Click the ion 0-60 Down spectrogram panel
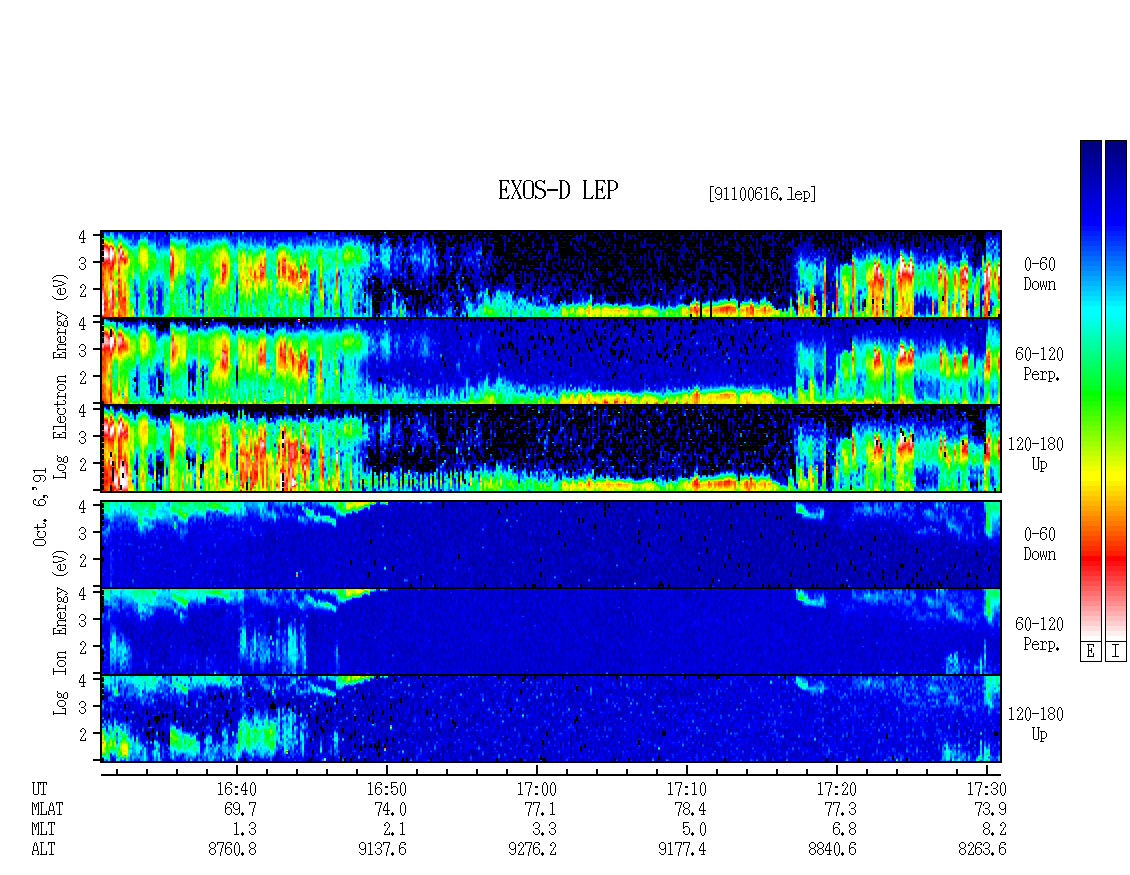Image resolution: width=1130 pixels, height=875 pixels. [551, 544]
